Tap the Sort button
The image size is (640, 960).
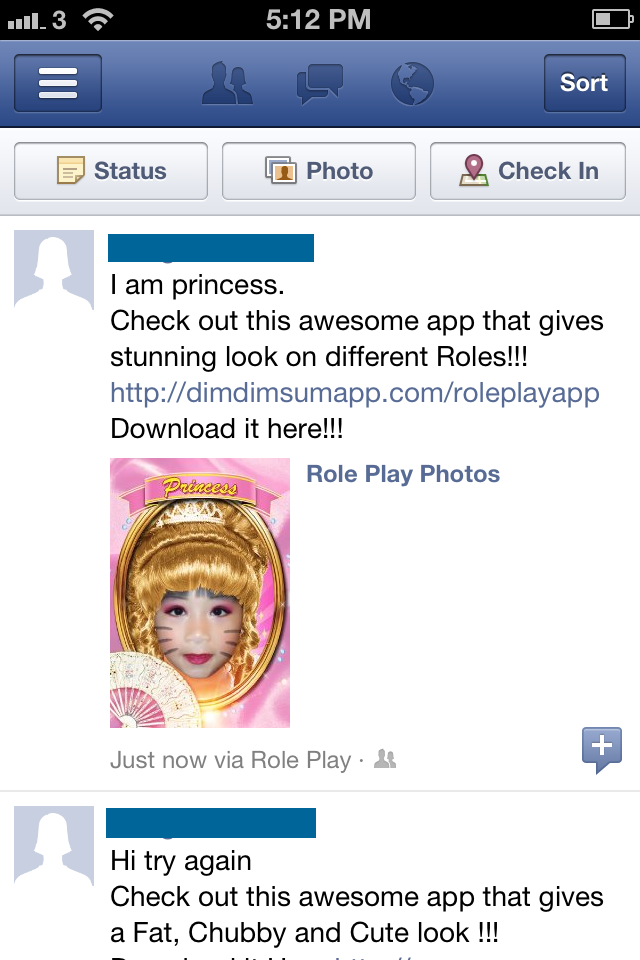tap(584, 83)
